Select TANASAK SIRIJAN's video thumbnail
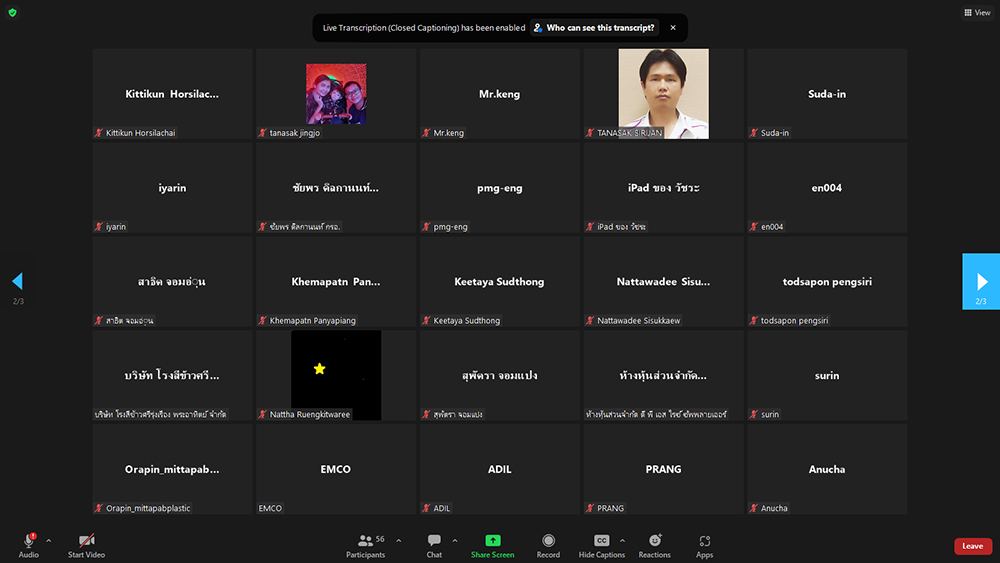 pyautogui.click(x=663, y=93)
